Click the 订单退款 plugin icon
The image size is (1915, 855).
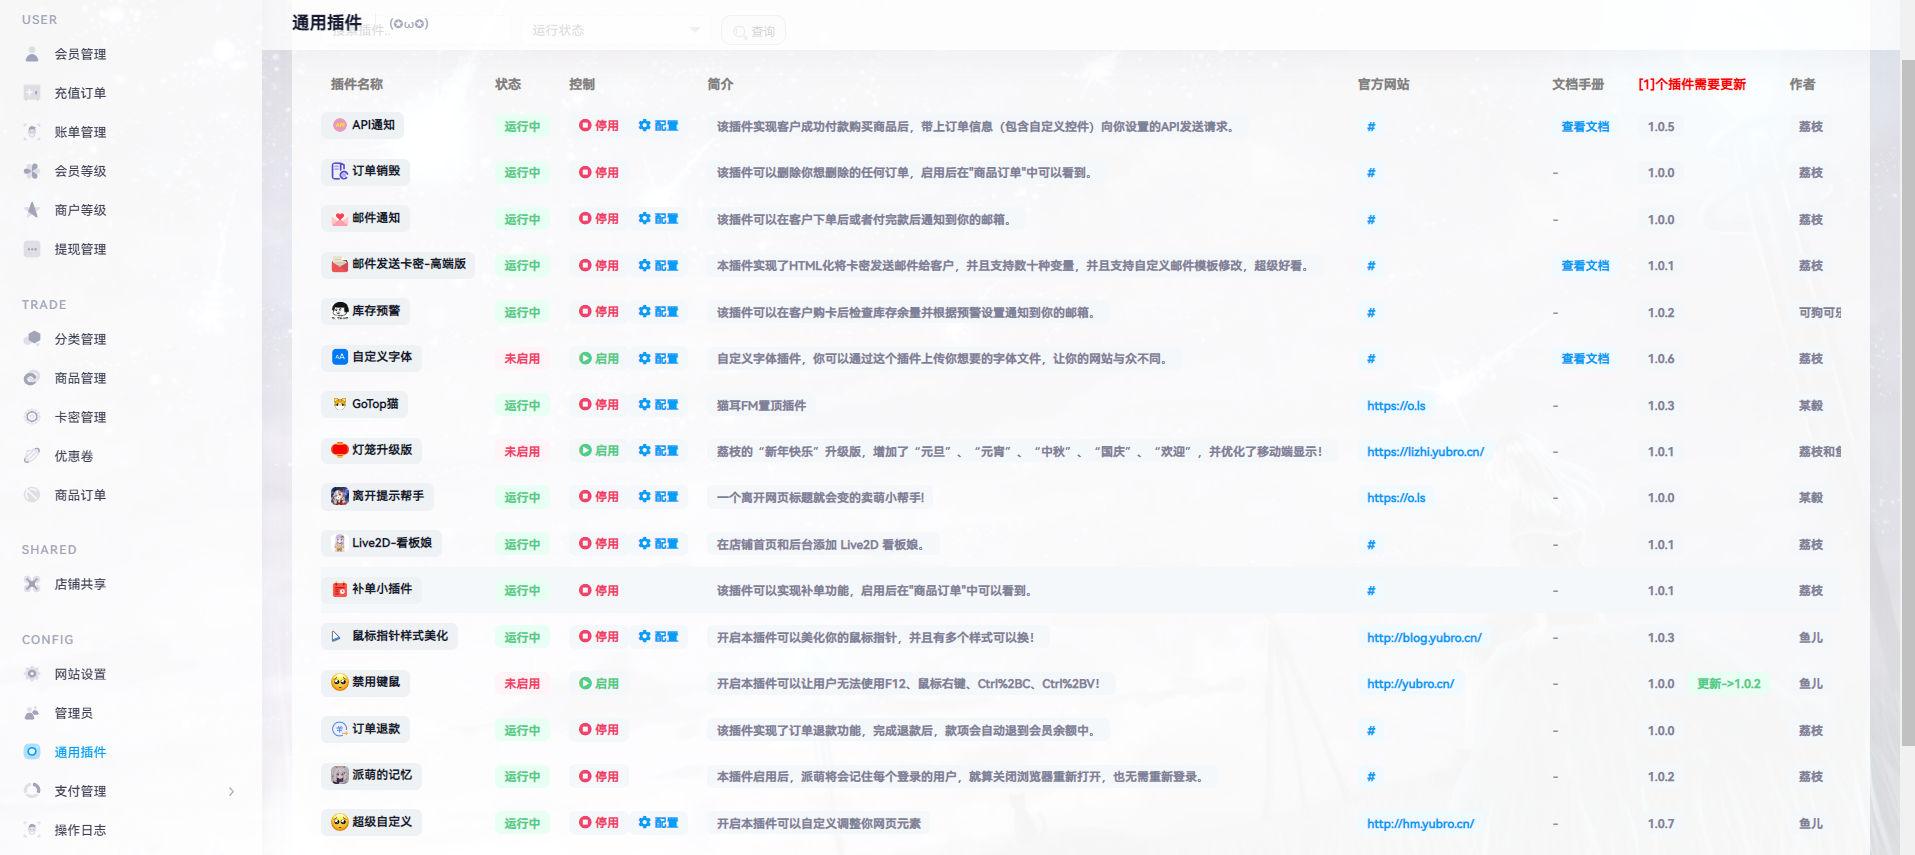point(340,729)
